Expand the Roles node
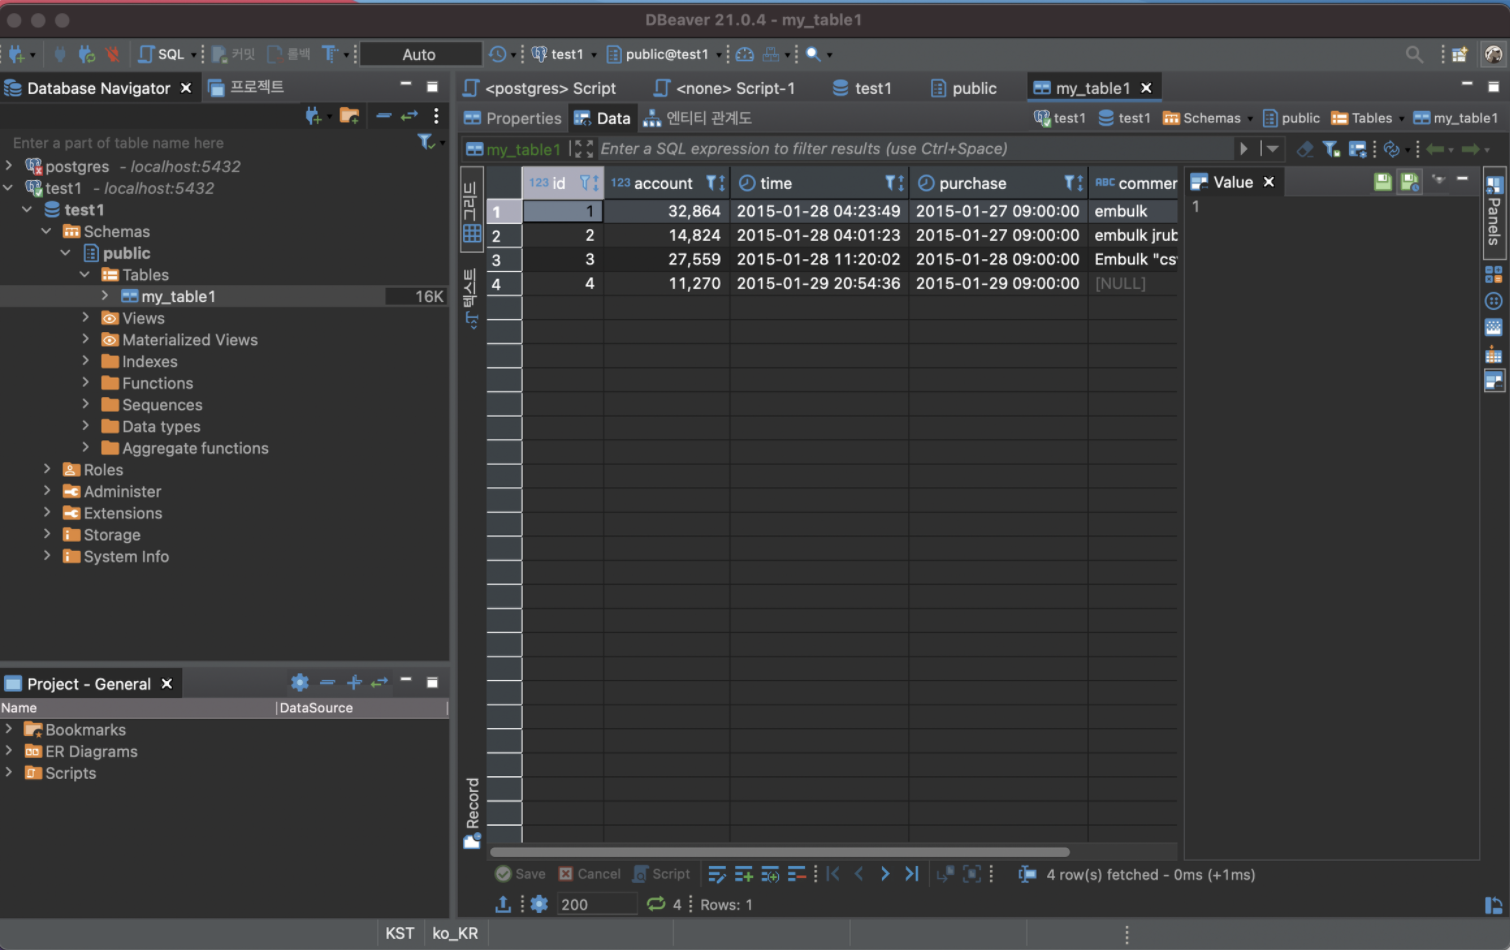1510x950 pixels. 47,469
